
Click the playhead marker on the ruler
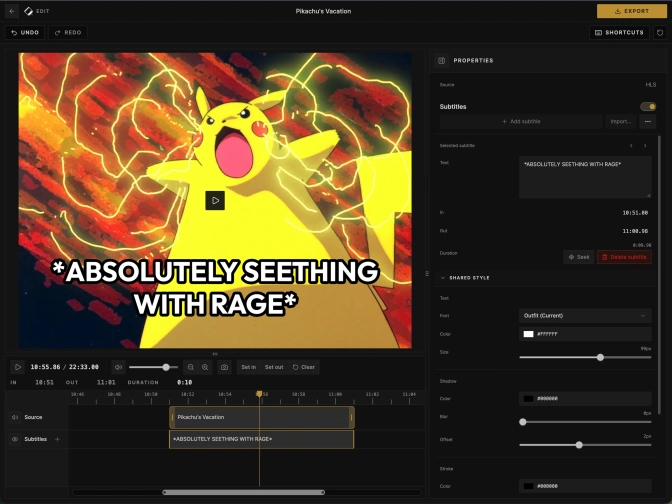click(259, 394)
